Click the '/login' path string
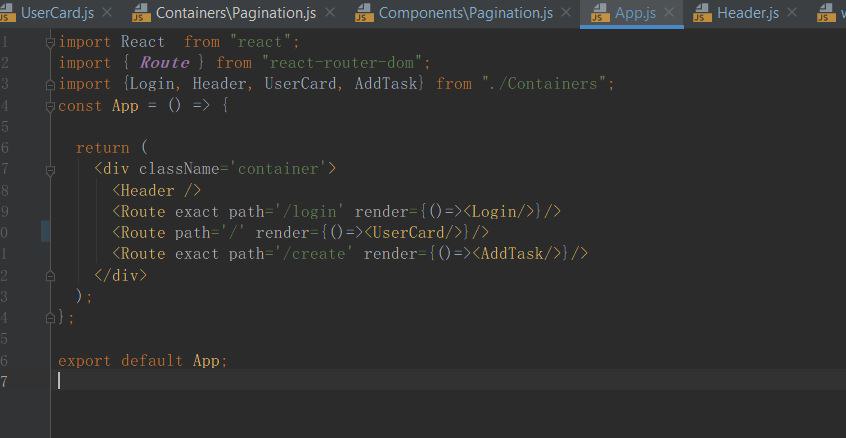This screenshot has width=846, height=438. click(309, 211)
